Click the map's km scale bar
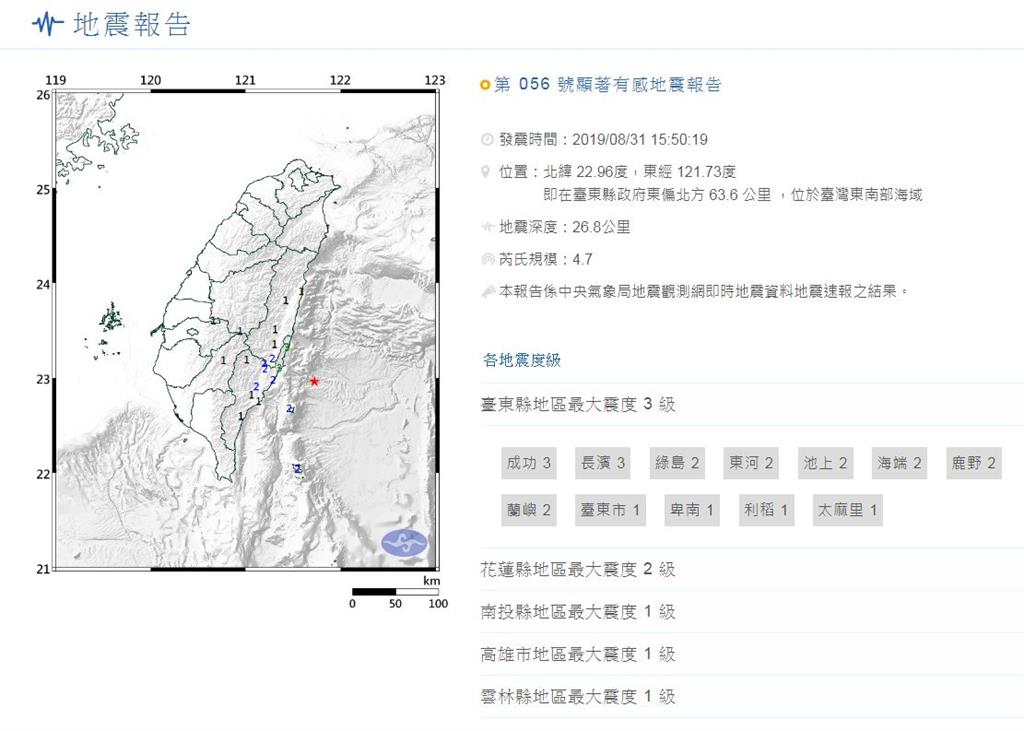The width and height of the screenshot is (1024, 731). [x=396, y=592]
